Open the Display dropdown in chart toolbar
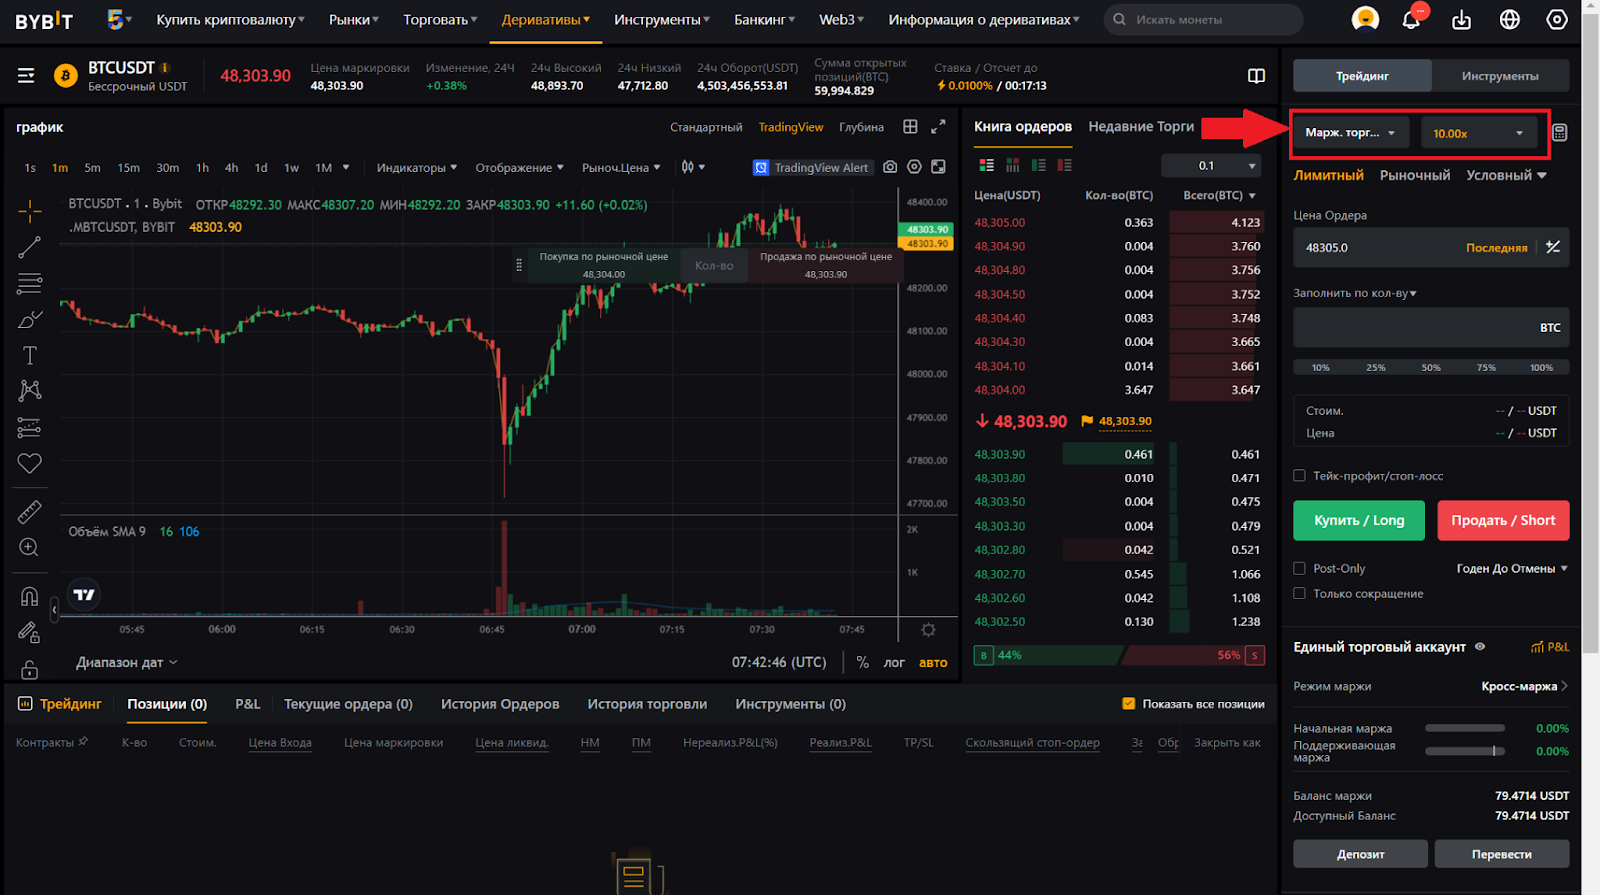 point(519,168)
